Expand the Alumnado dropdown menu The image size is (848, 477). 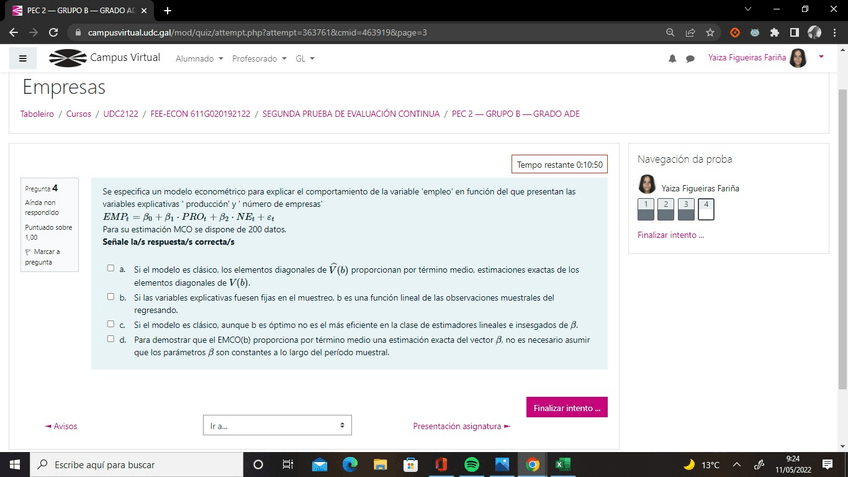199,58
